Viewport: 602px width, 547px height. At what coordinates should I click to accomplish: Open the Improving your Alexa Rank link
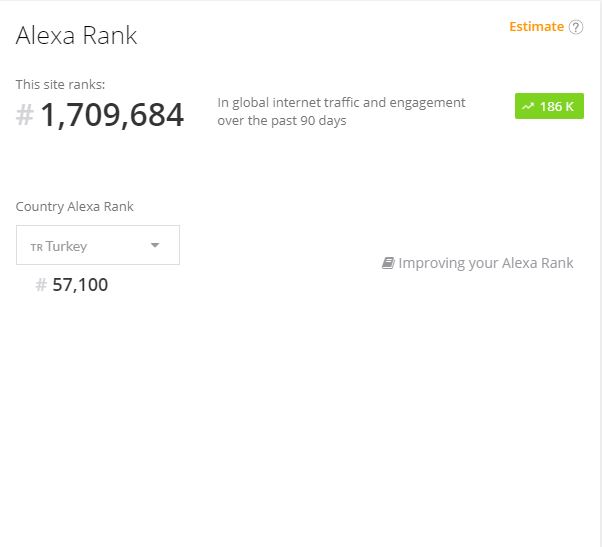coord(486,263)
